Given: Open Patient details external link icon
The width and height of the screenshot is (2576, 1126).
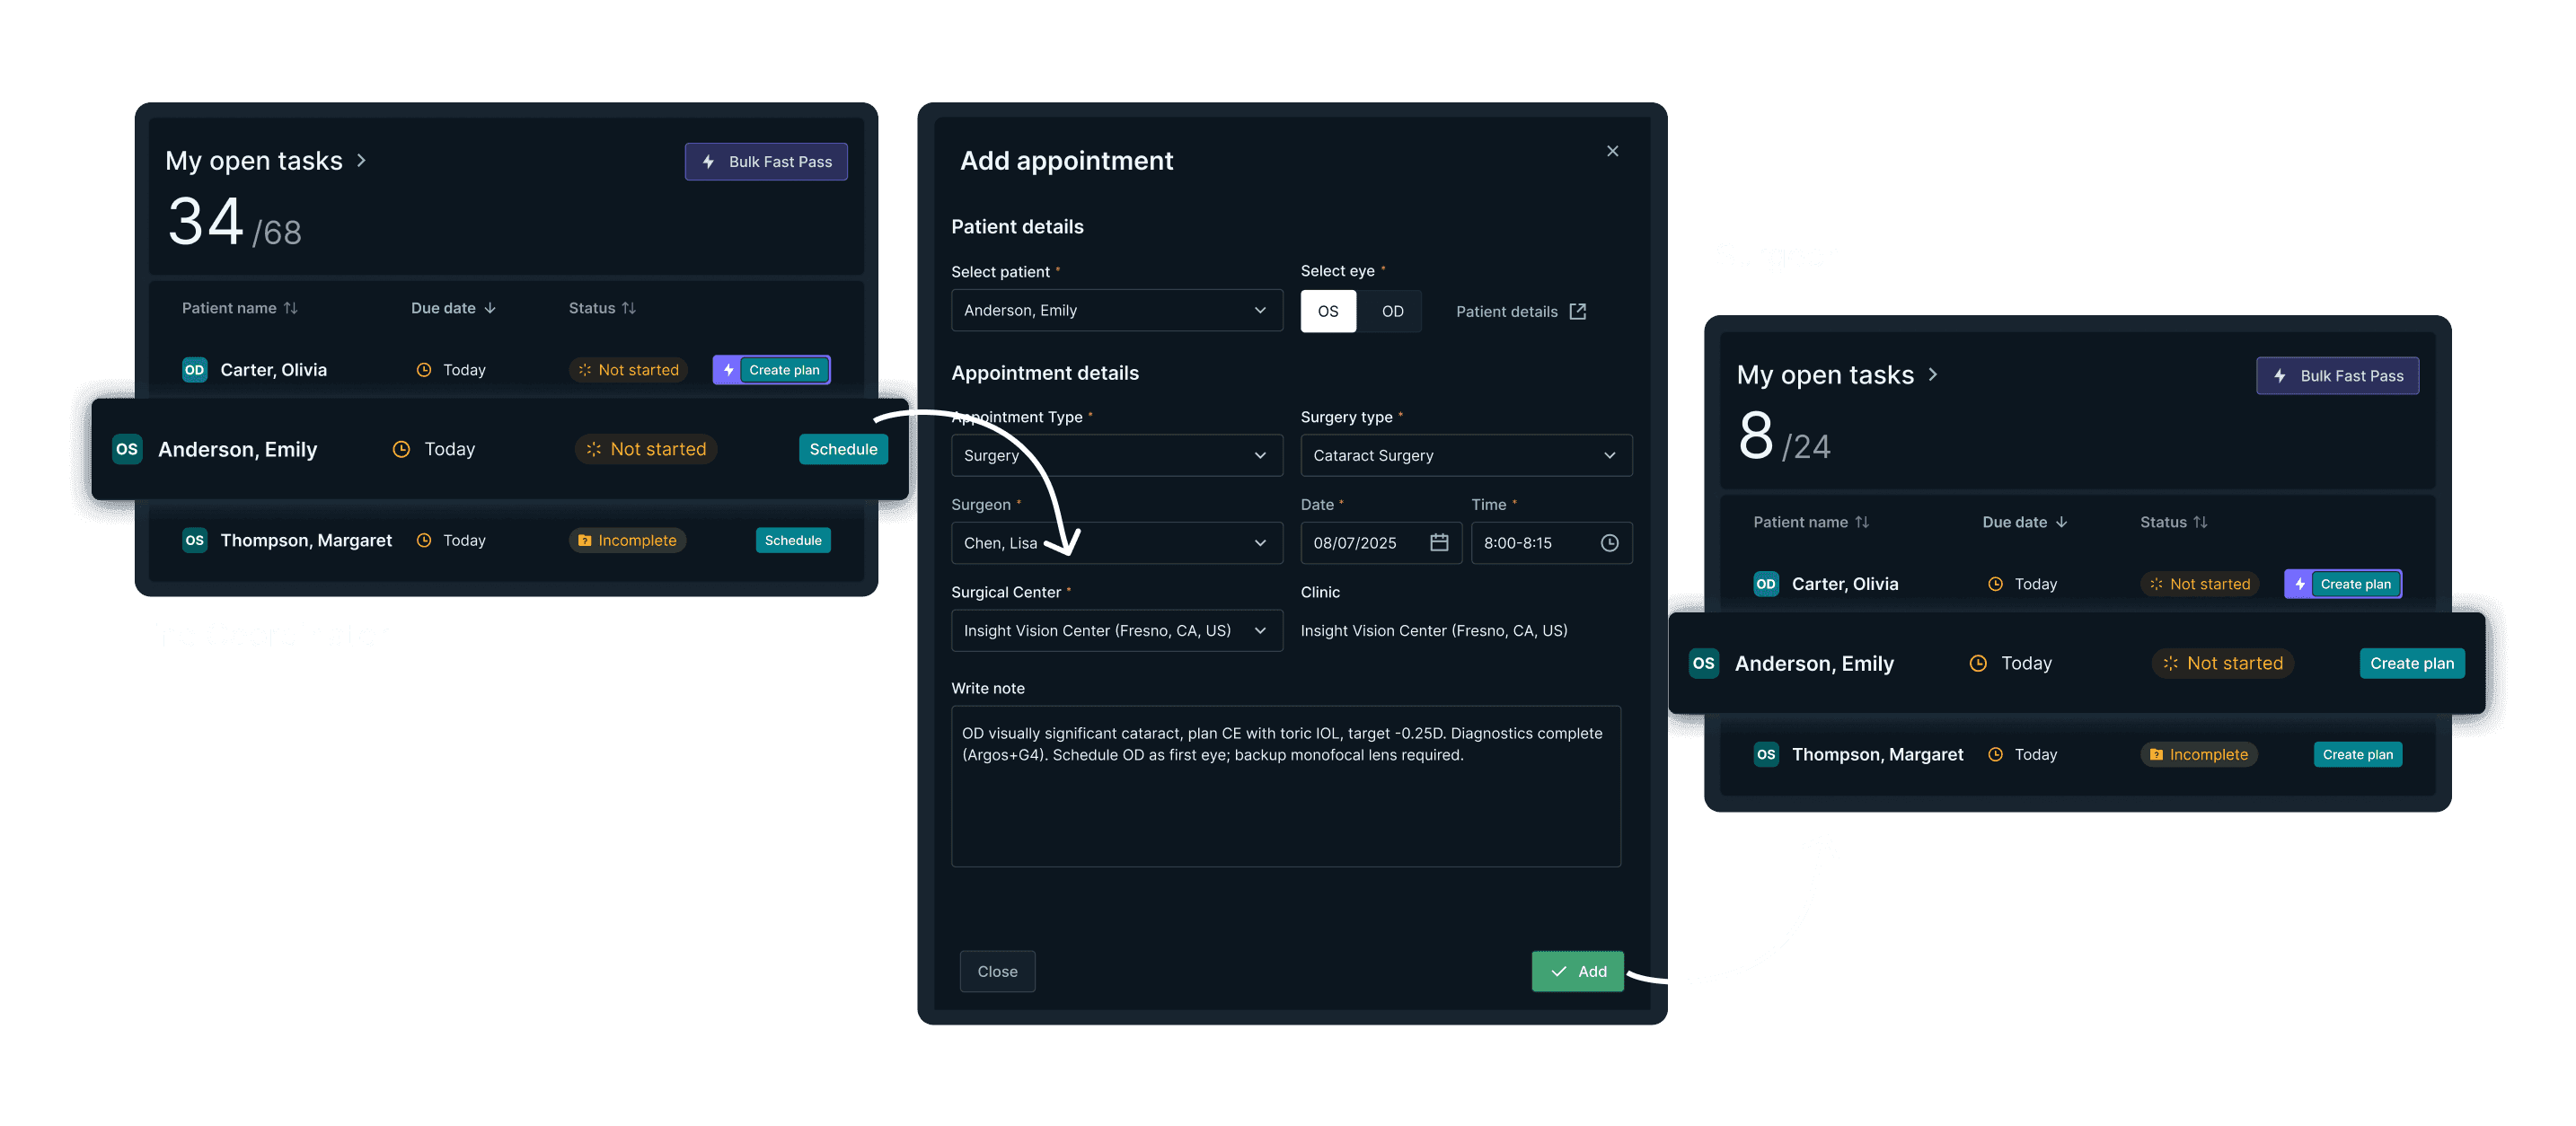Looking at the screenshot, I should click(1578, 311).
